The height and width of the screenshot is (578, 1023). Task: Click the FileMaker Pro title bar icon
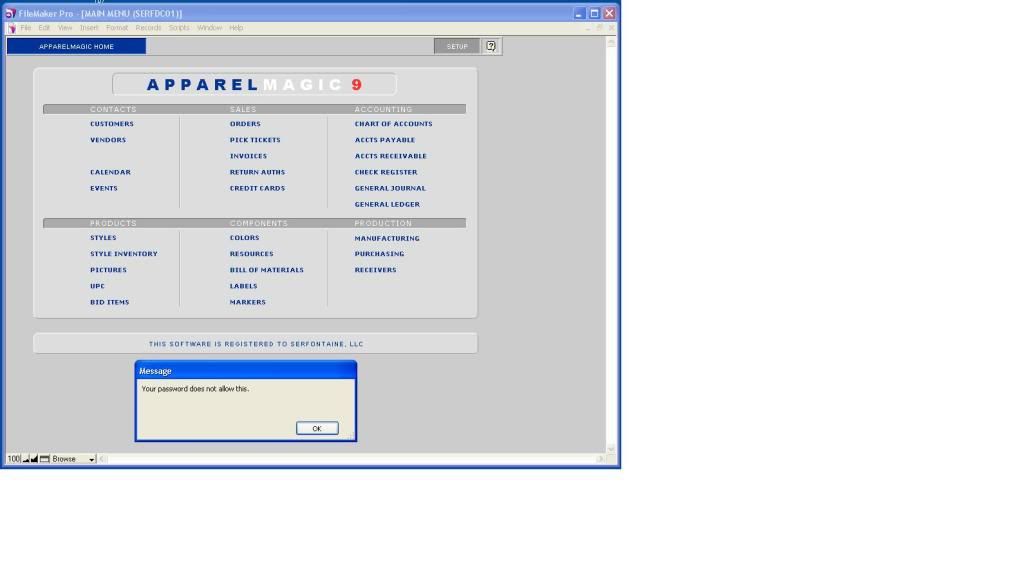(10, 13)
